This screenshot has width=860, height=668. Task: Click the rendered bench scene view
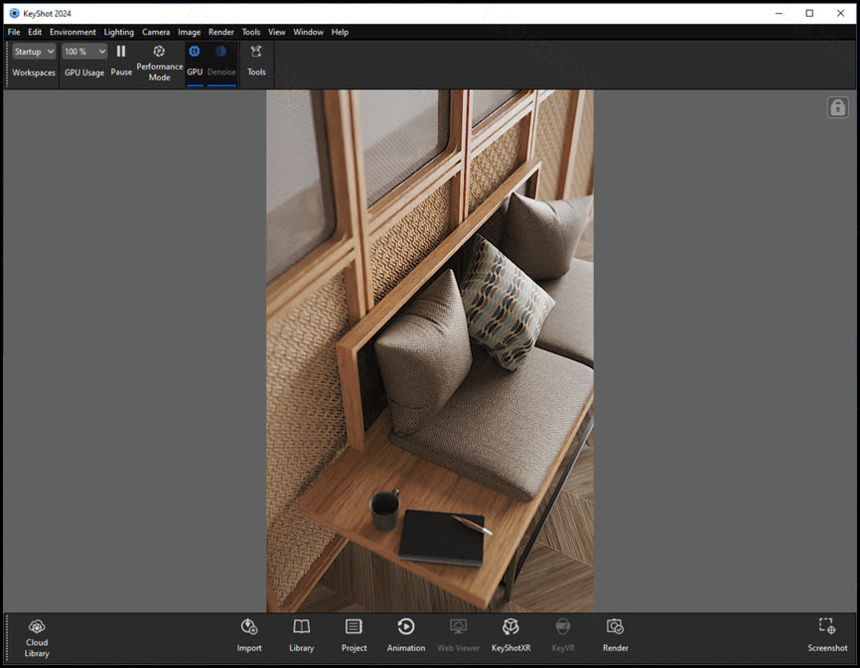pyautogui.click(x=429, y=351)
